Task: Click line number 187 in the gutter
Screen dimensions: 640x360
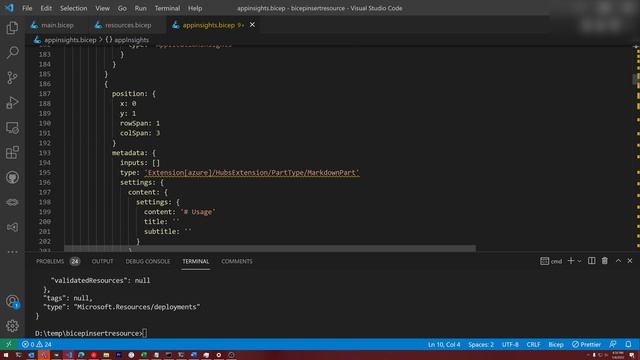Action: point(44,93)
